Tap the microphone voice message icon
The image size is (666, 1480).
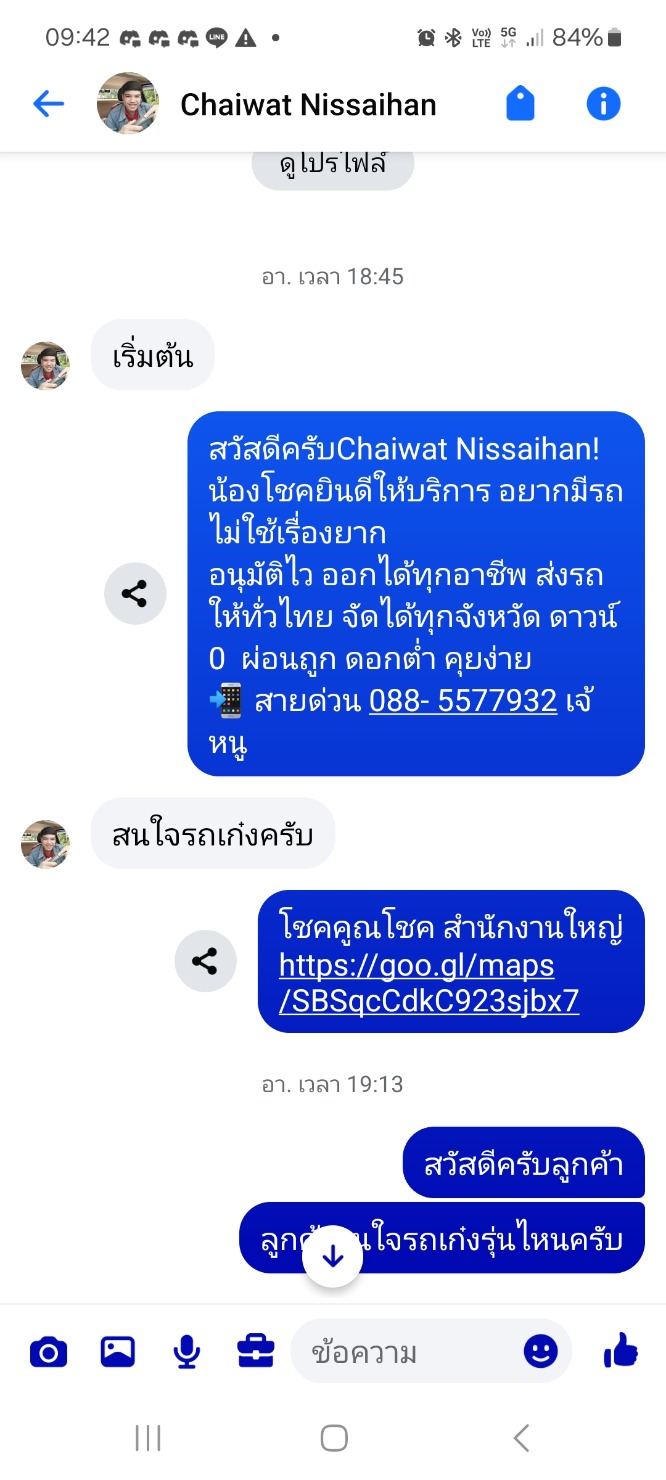coord(186,1352)
